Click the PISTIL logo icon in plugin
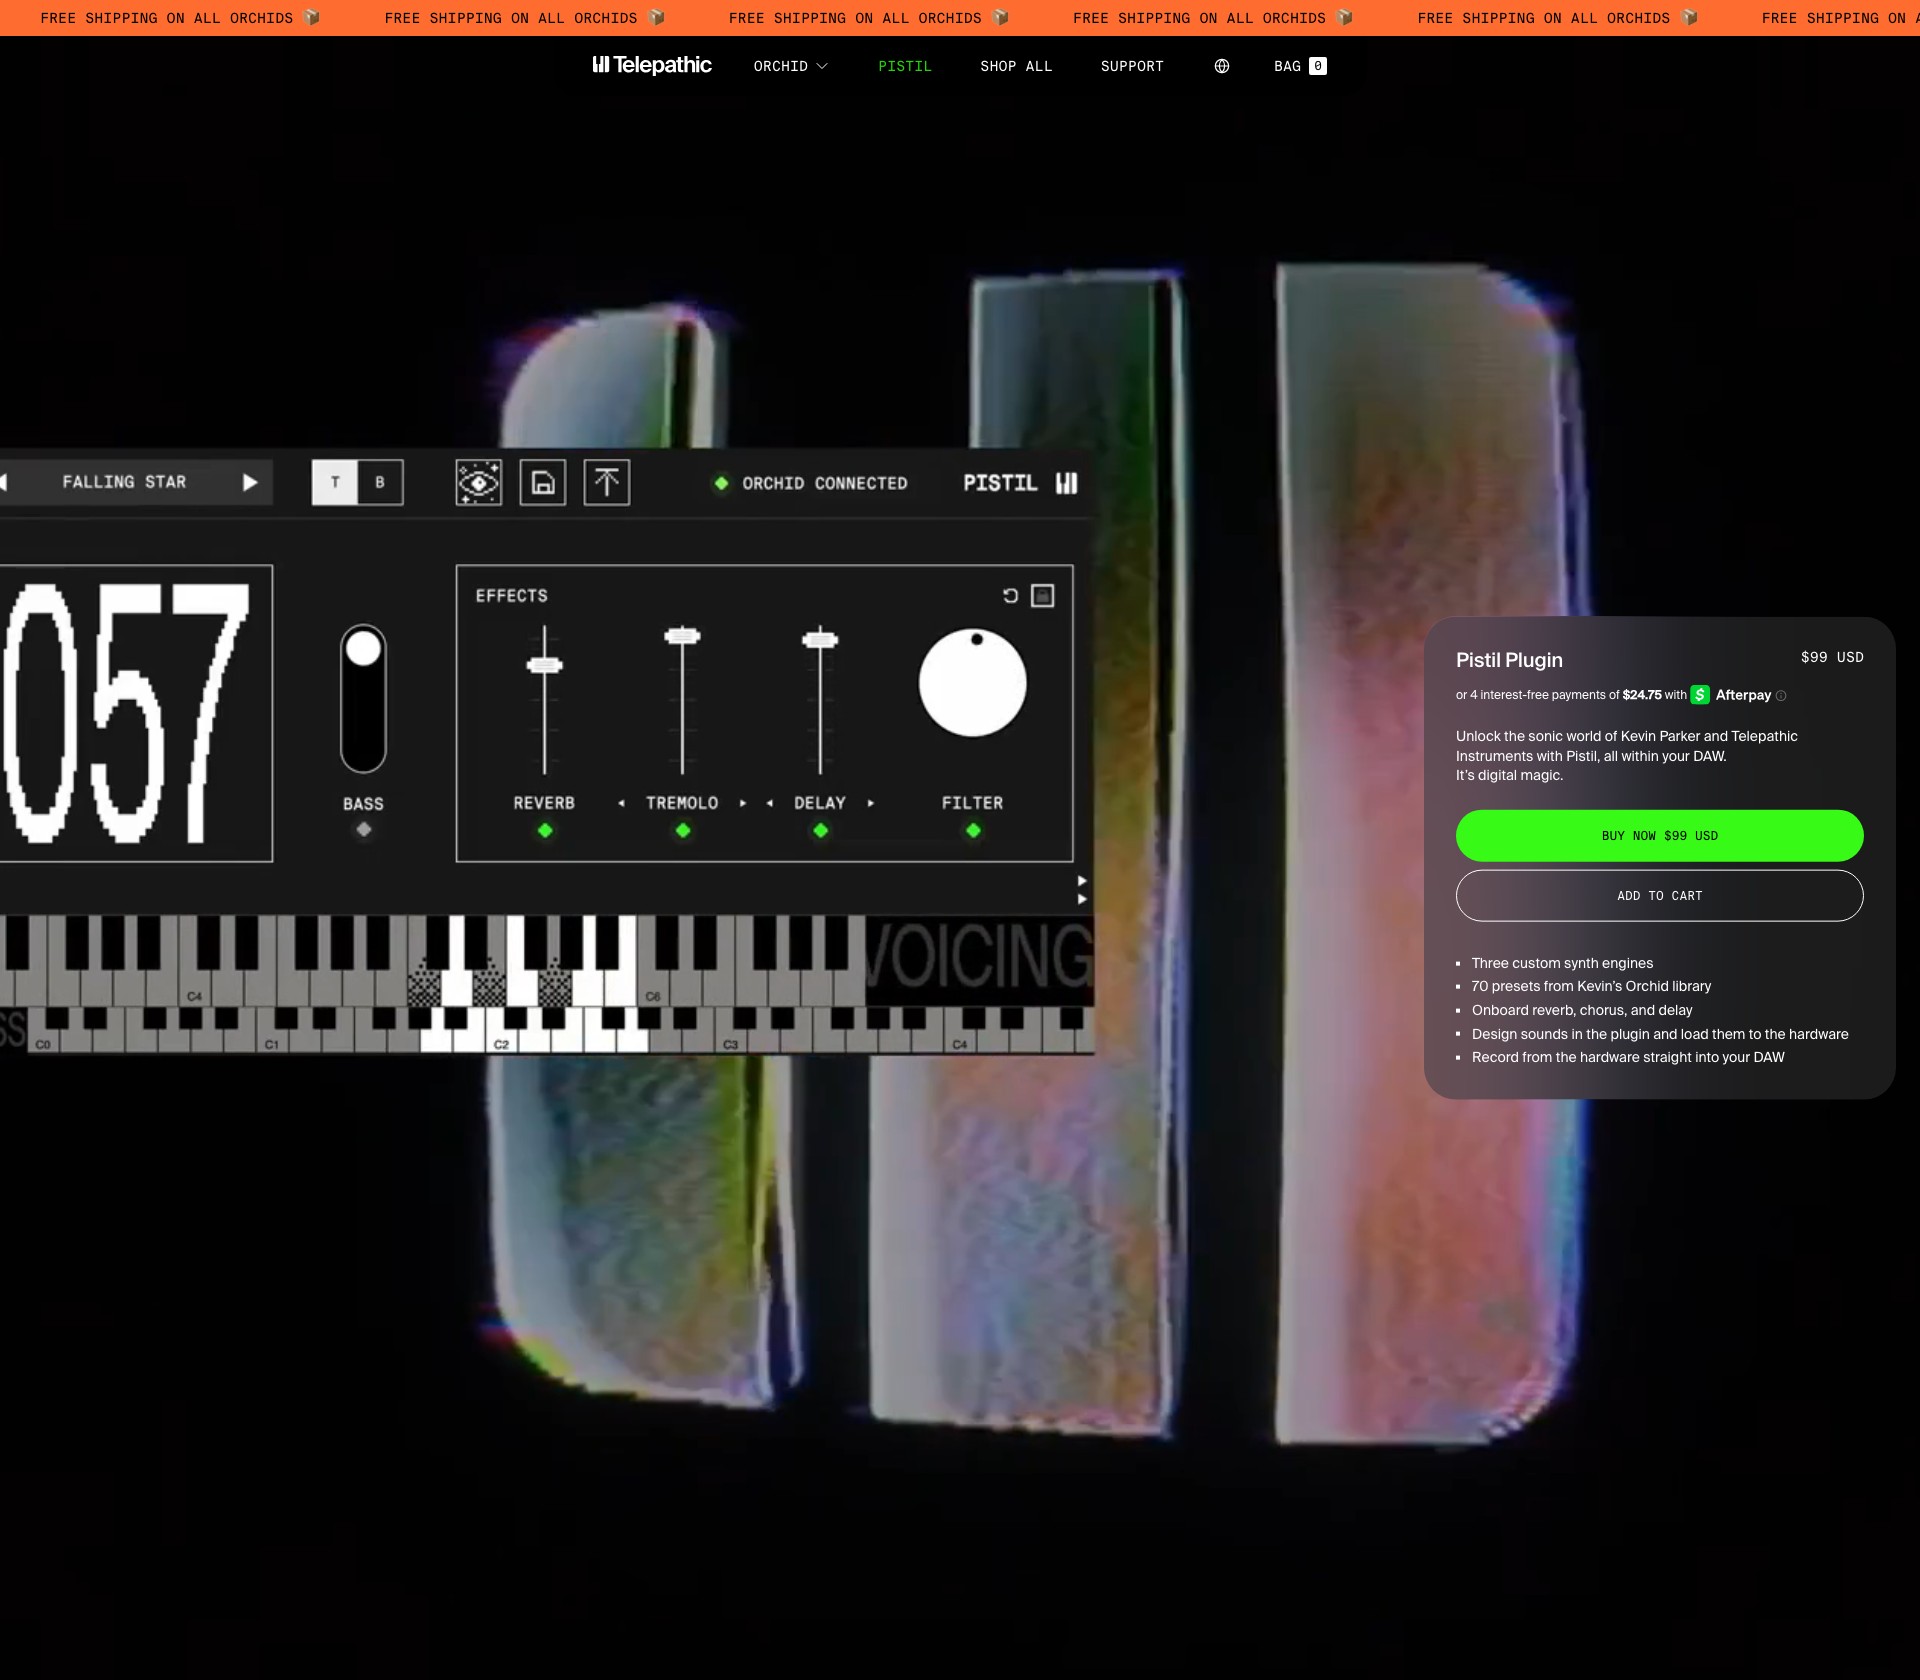Viewport: 1920px width, 1680px height. pos(1067,483)
